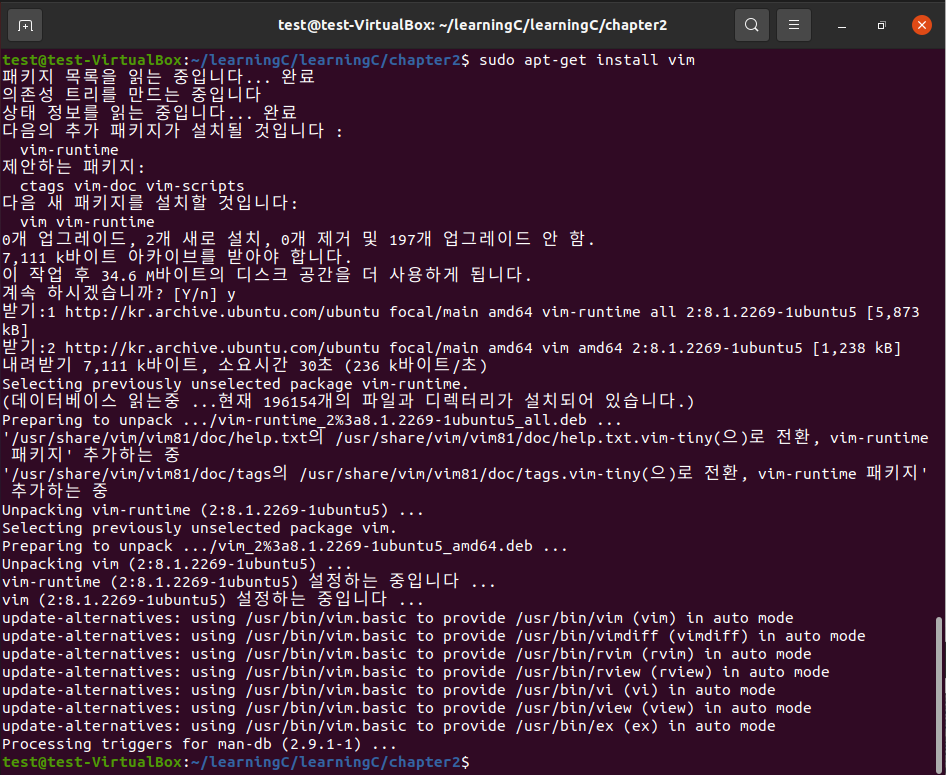This screenshot has width=946, height=775.
Task: Click the terminal scrollbar thumb
Action: tap(938, 694)
